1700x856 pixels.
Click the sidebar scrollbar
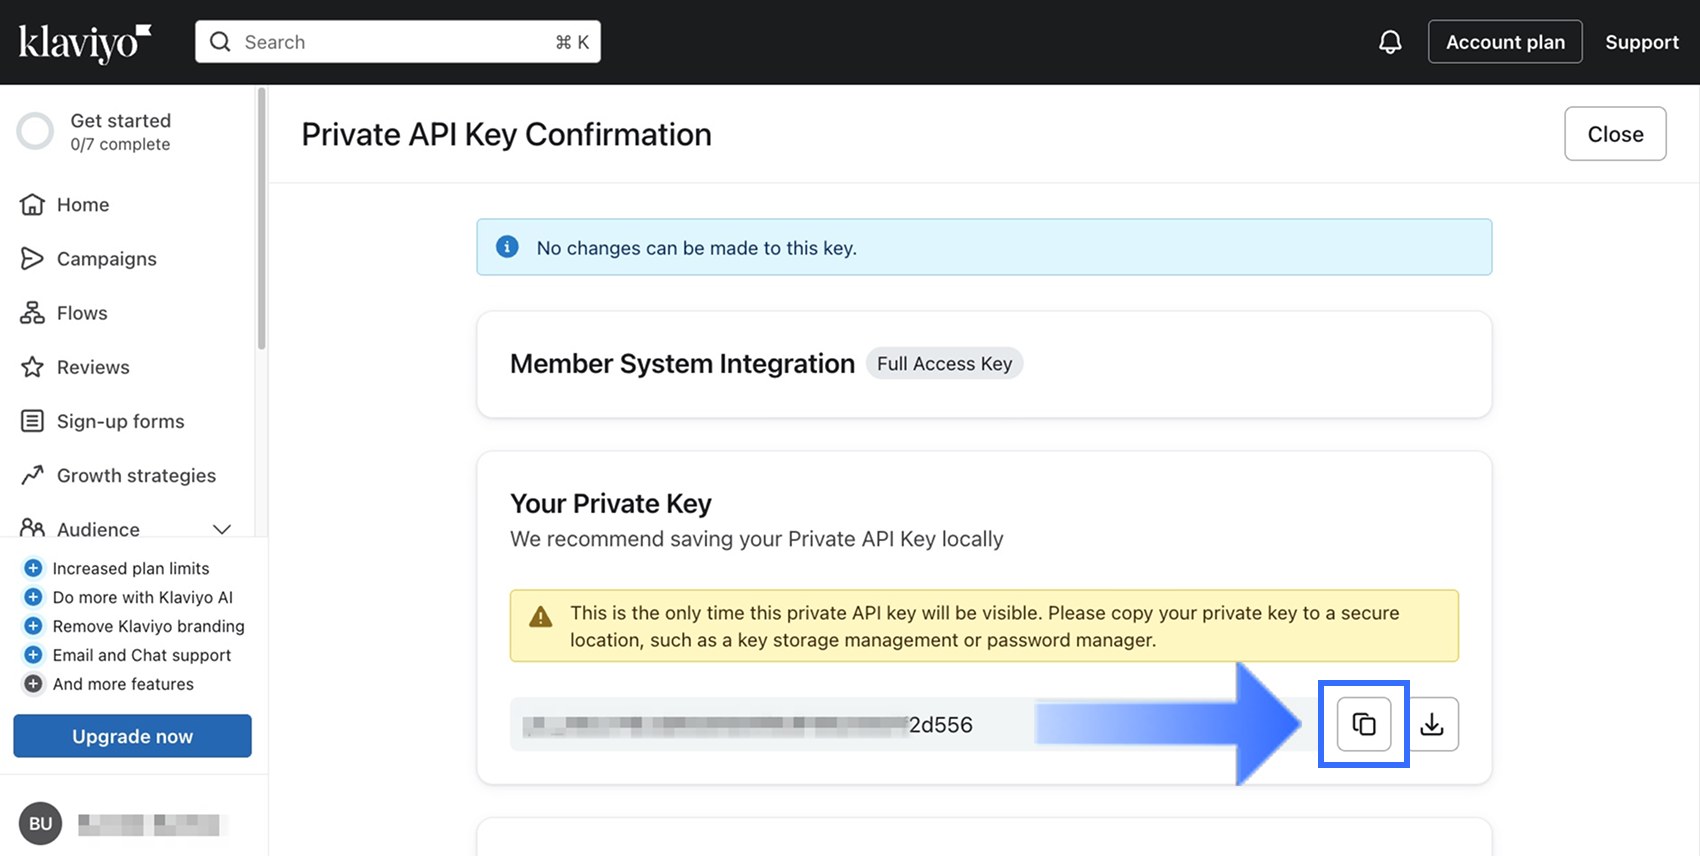(x=262, y=220)
